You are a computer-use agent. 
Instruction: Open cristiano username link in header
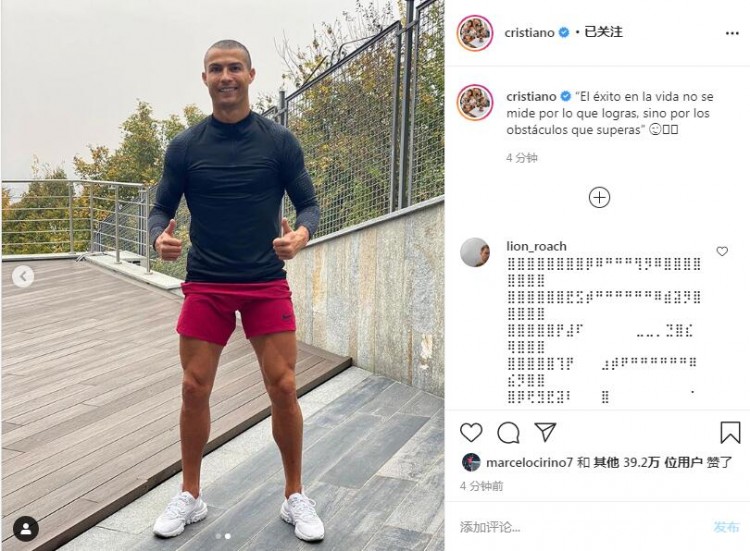[529, 33]
